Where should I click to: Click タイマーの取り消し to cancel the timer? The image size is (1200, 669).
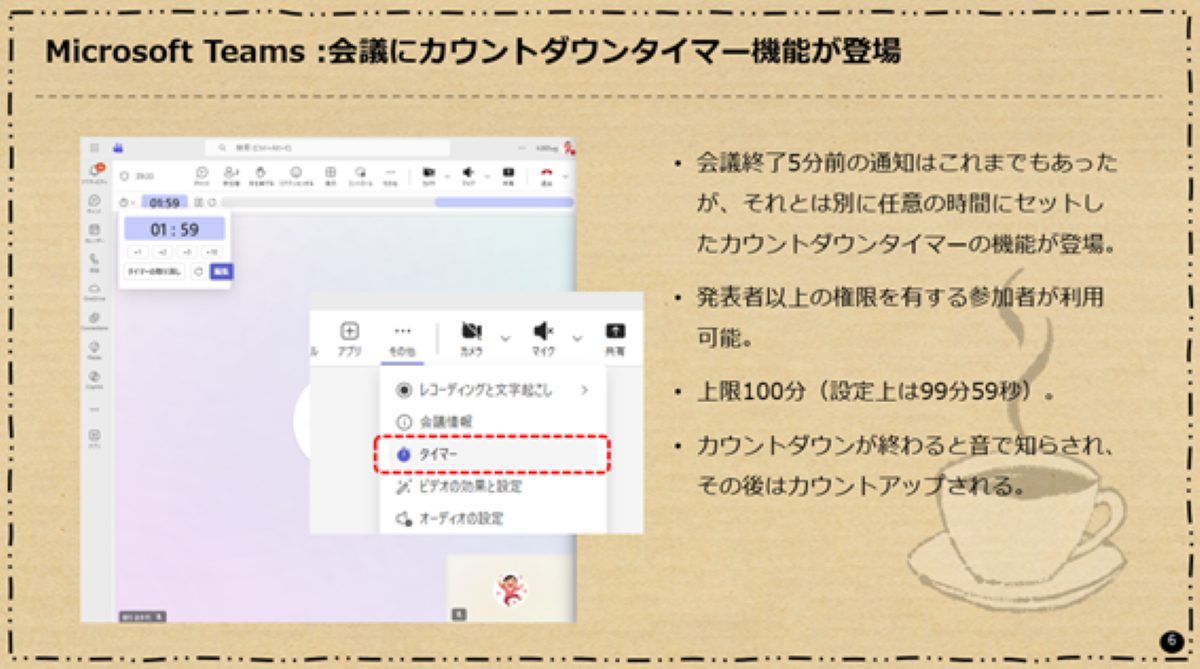tap(153, 272)
